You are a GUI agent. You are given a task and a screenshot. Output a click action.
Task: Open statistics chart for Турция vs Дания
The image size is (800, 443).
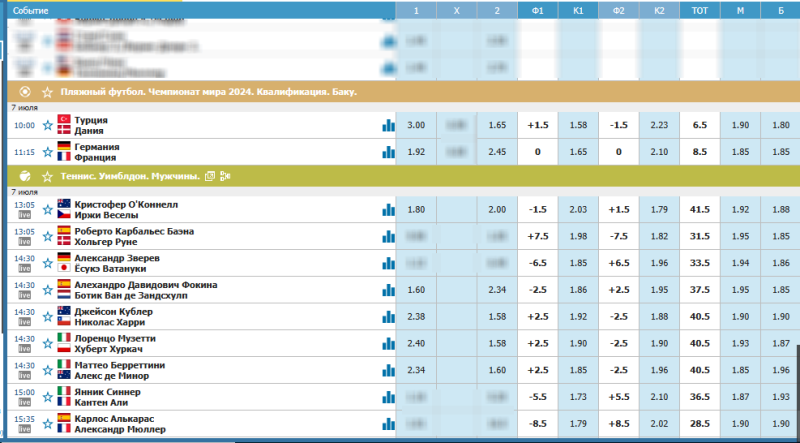387,126
